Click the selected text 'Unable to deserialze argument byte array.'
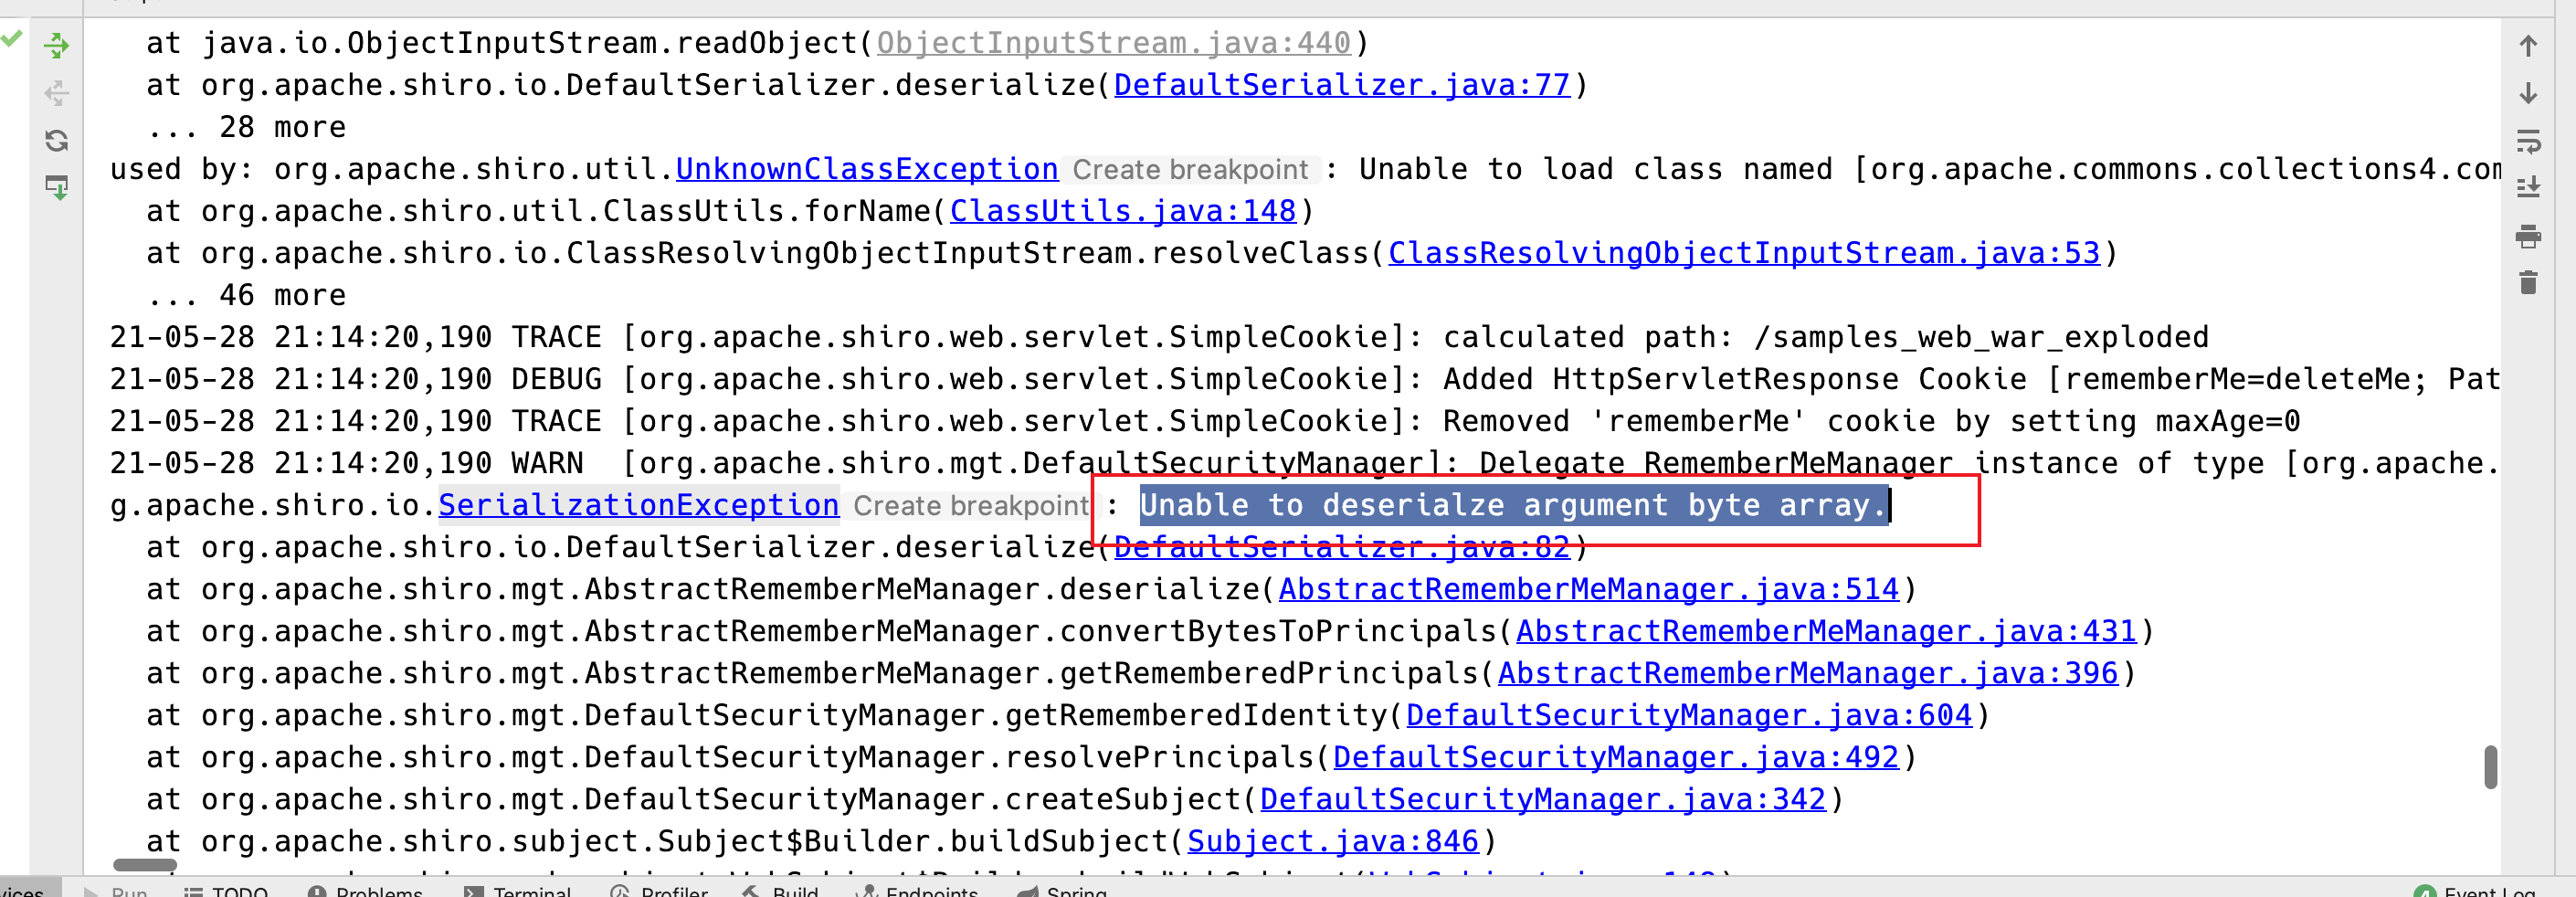Viewport: 2576px width, 897px height. tap(1514, 505)
